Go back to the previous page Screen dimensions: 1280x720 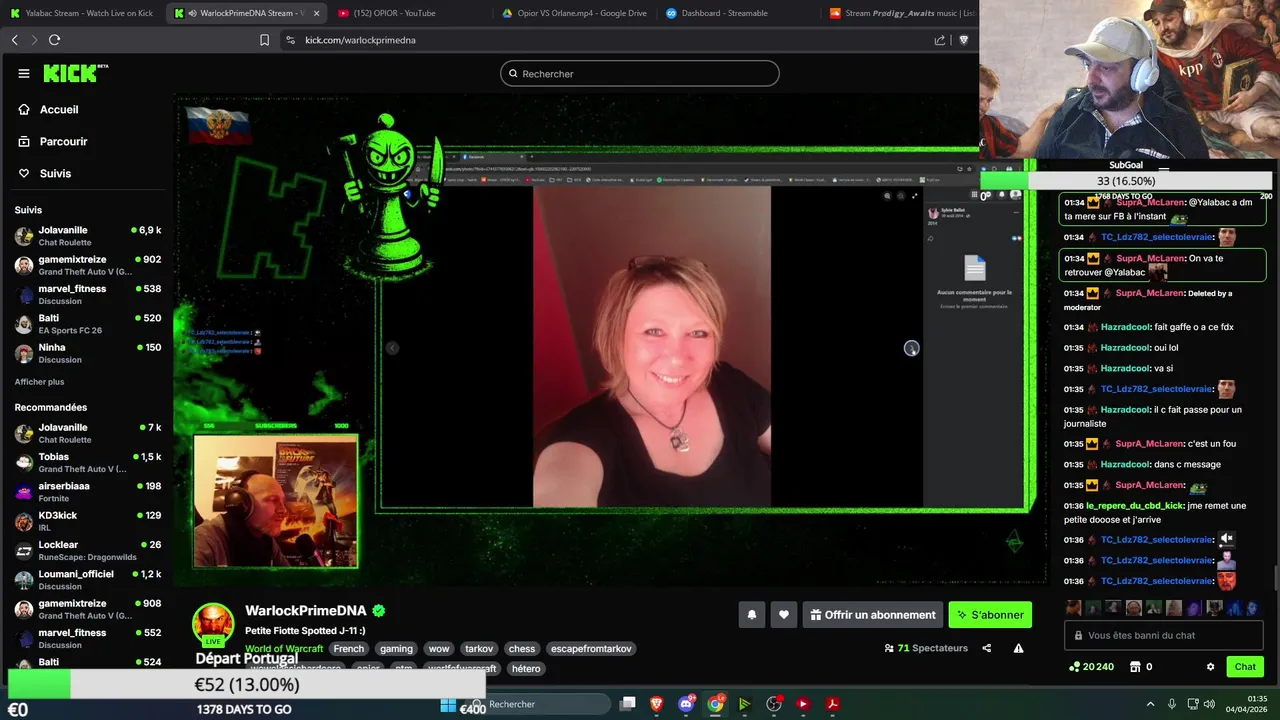click(x=14, y=40)
